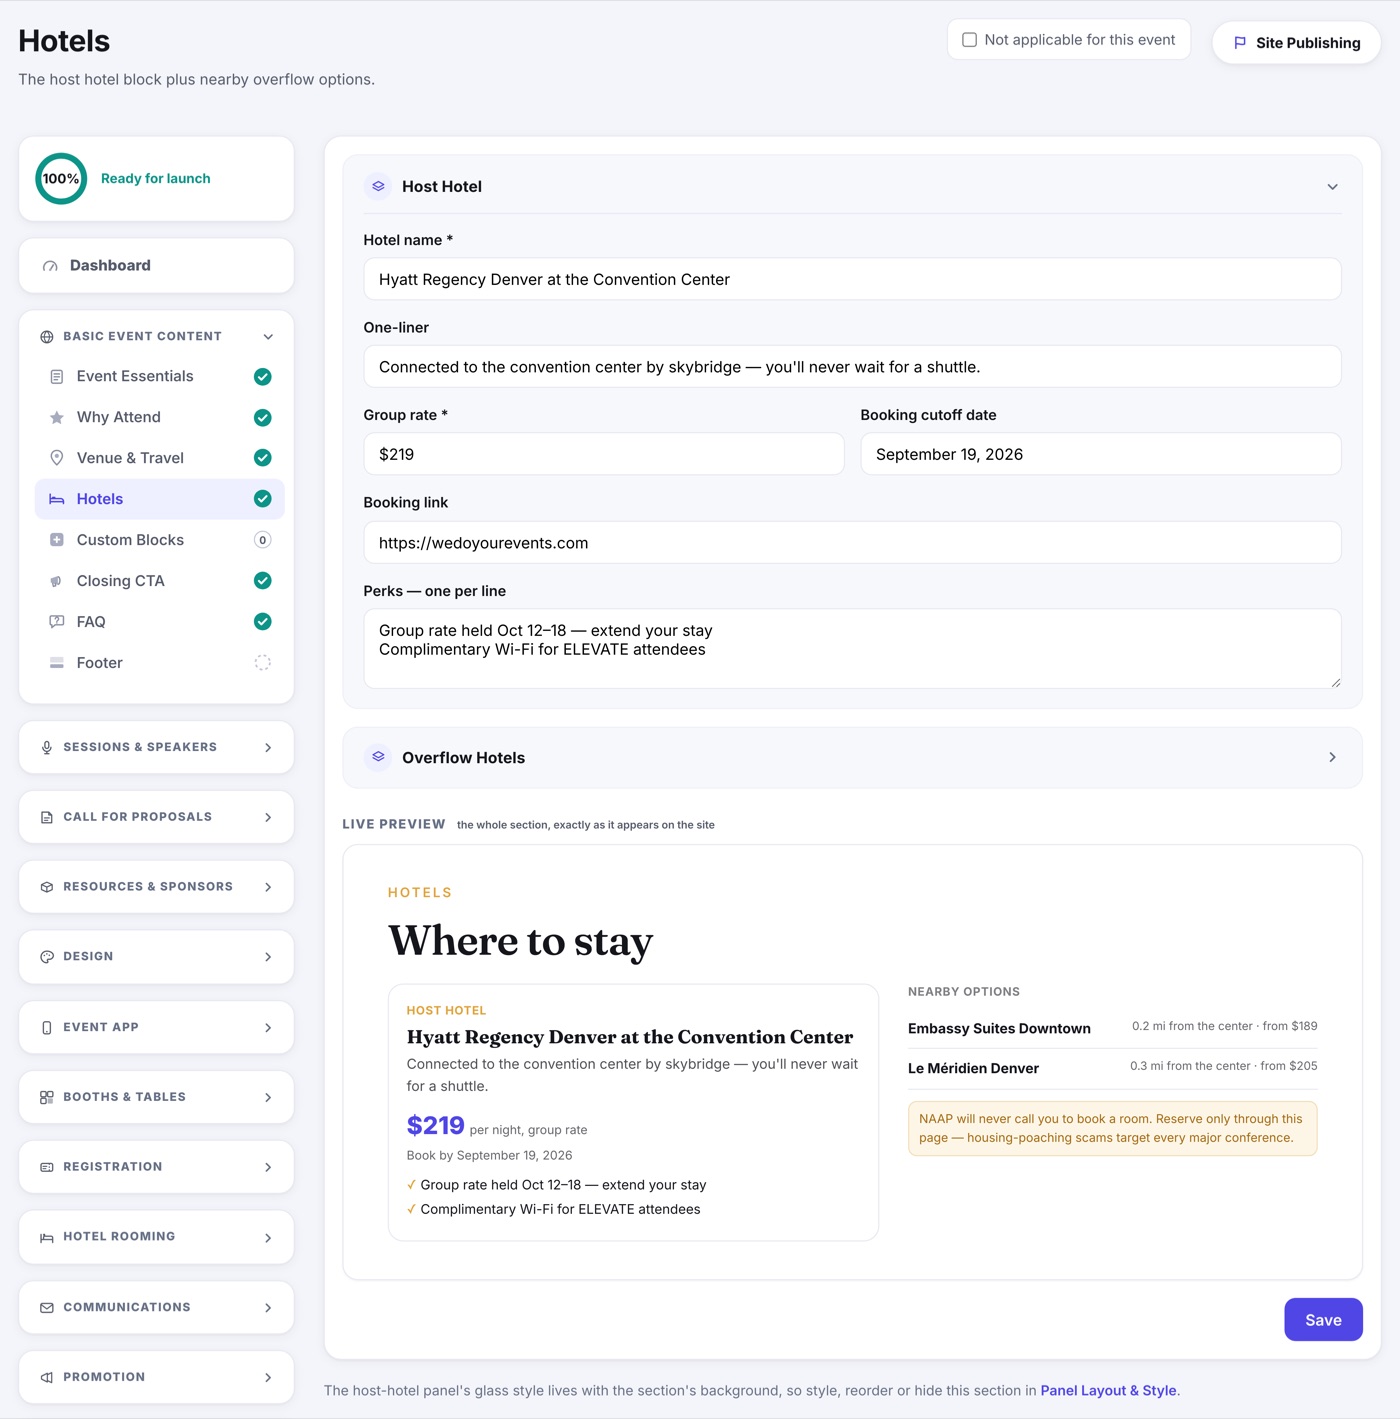Click the Footer incomplete status circle
The height and width of the screenshot is (1419, 1400).
point(263,663)
